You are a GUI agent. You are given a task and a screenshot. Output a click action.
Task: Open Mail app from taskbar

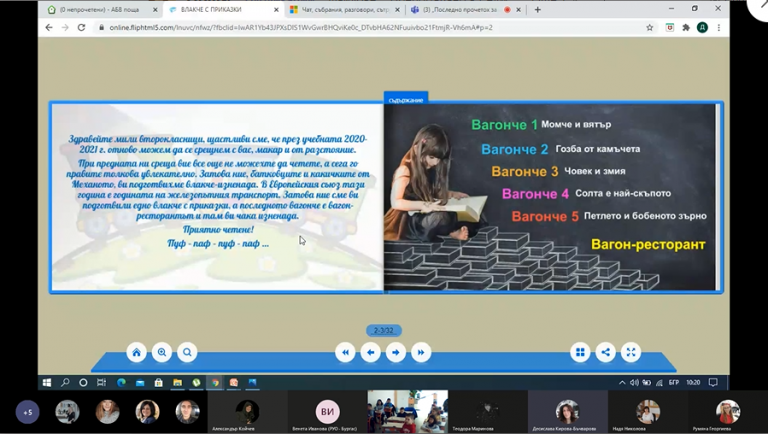pyautogui.click(x=140, y=383)
